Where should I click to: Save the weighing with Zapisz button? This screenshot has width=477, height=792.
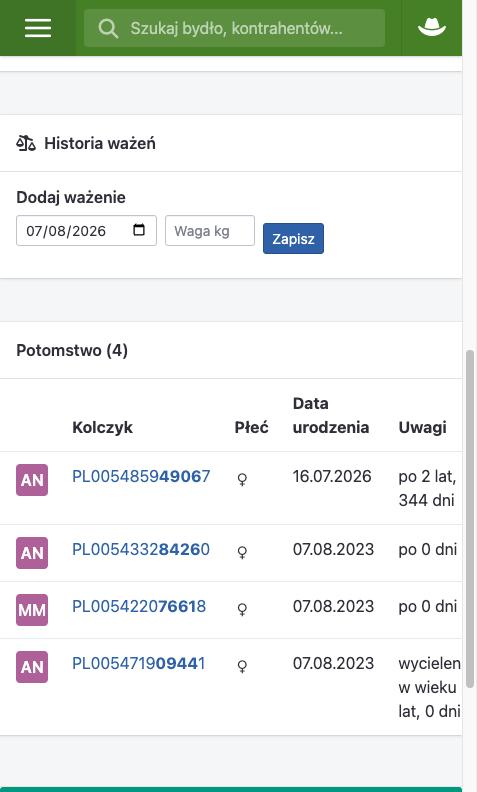click(293, 238)
